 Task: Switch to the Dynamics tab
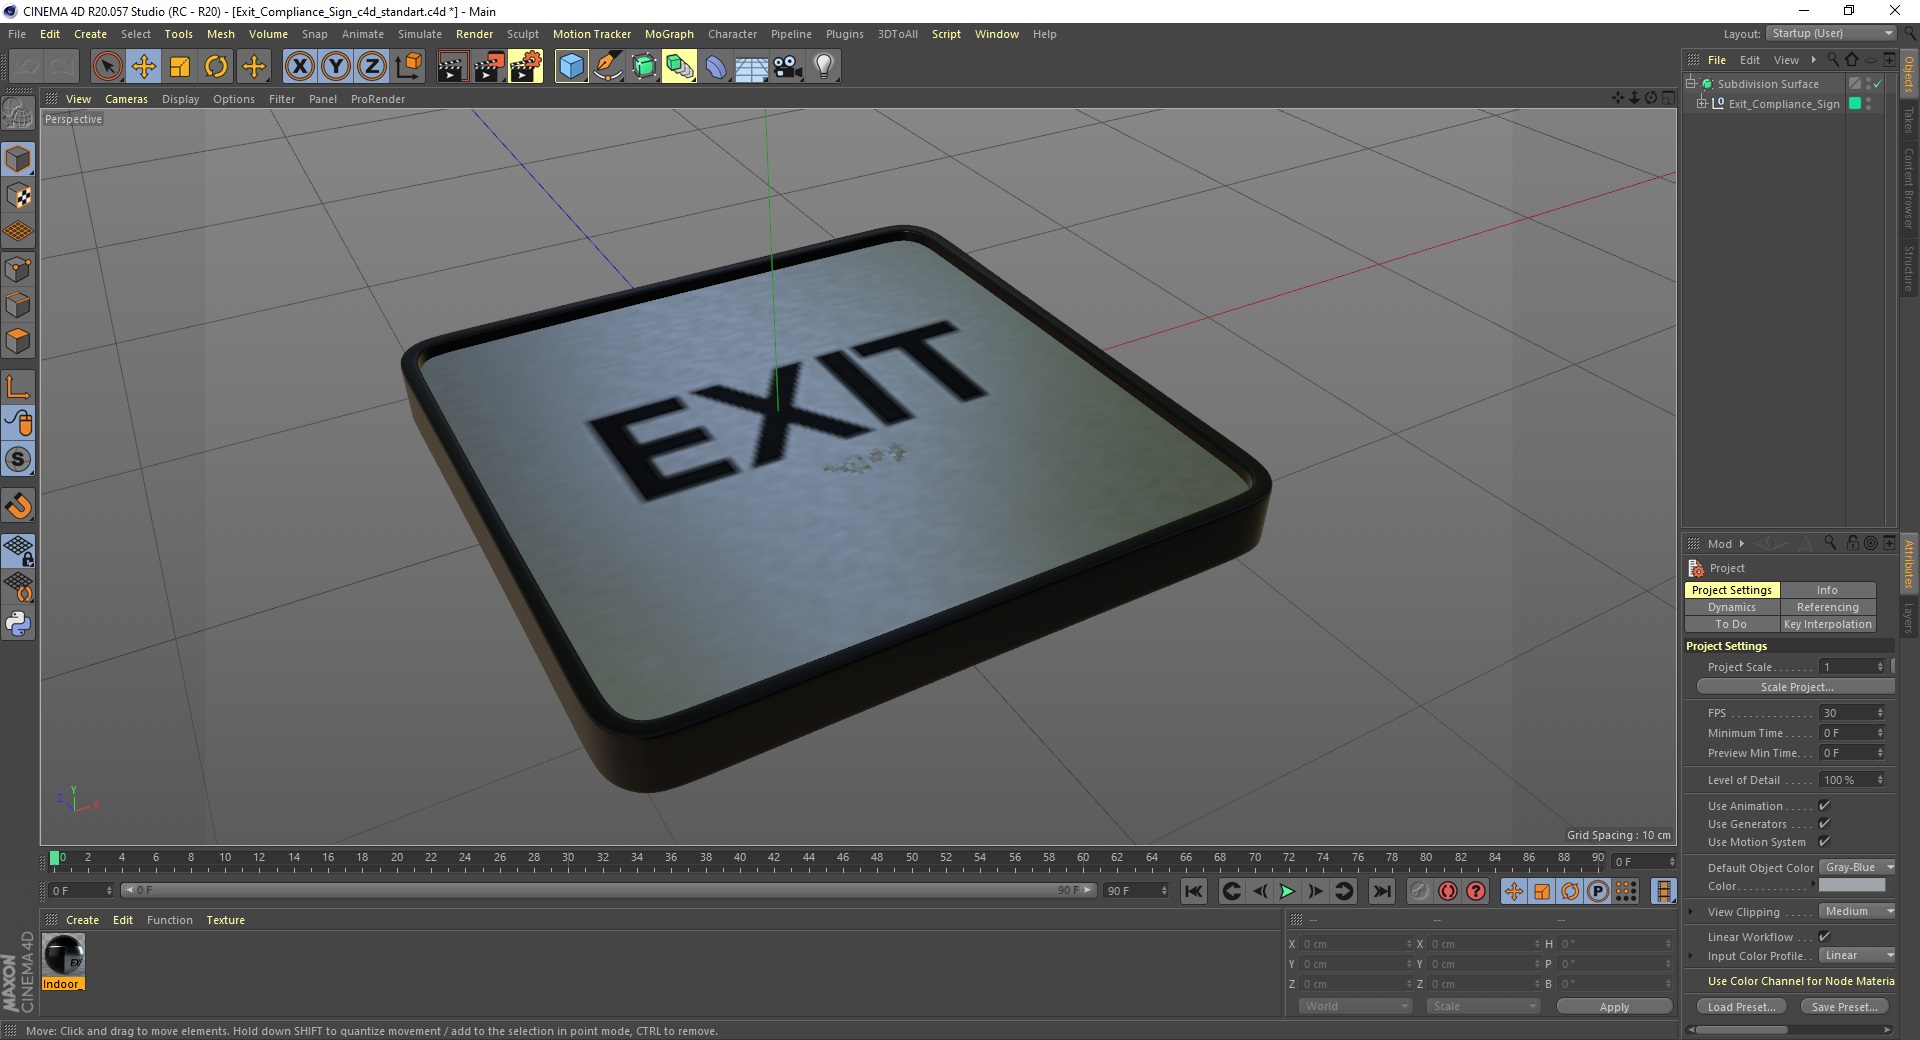pos(1732,607)
